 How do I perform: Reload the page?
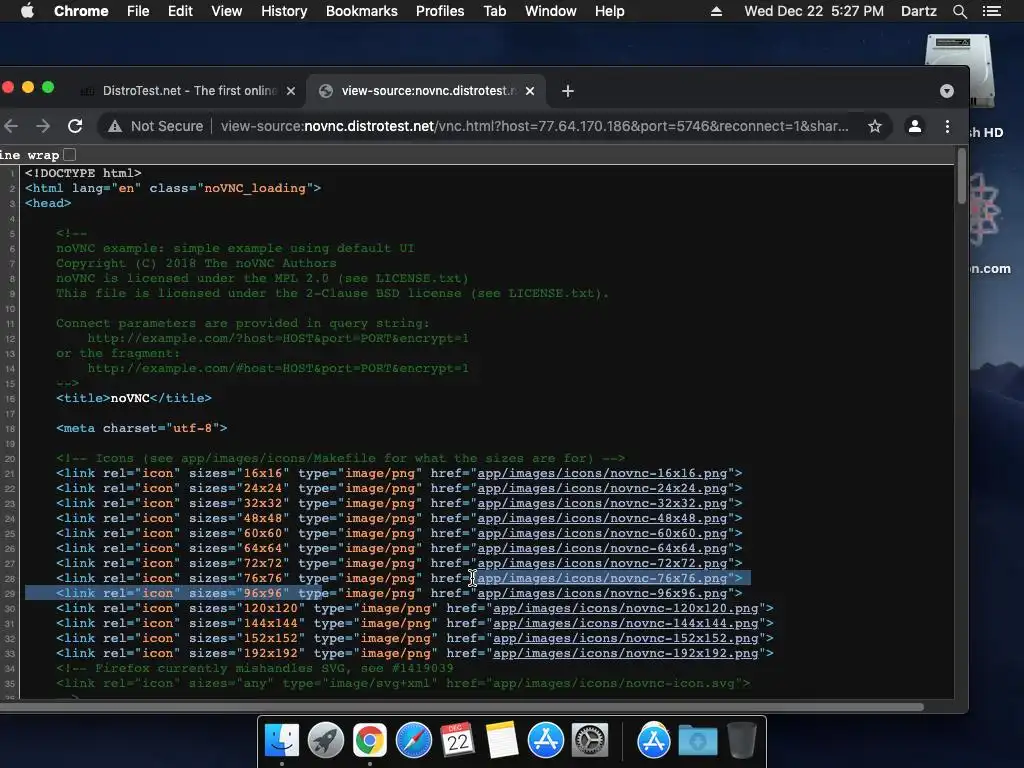click(75, 126)
